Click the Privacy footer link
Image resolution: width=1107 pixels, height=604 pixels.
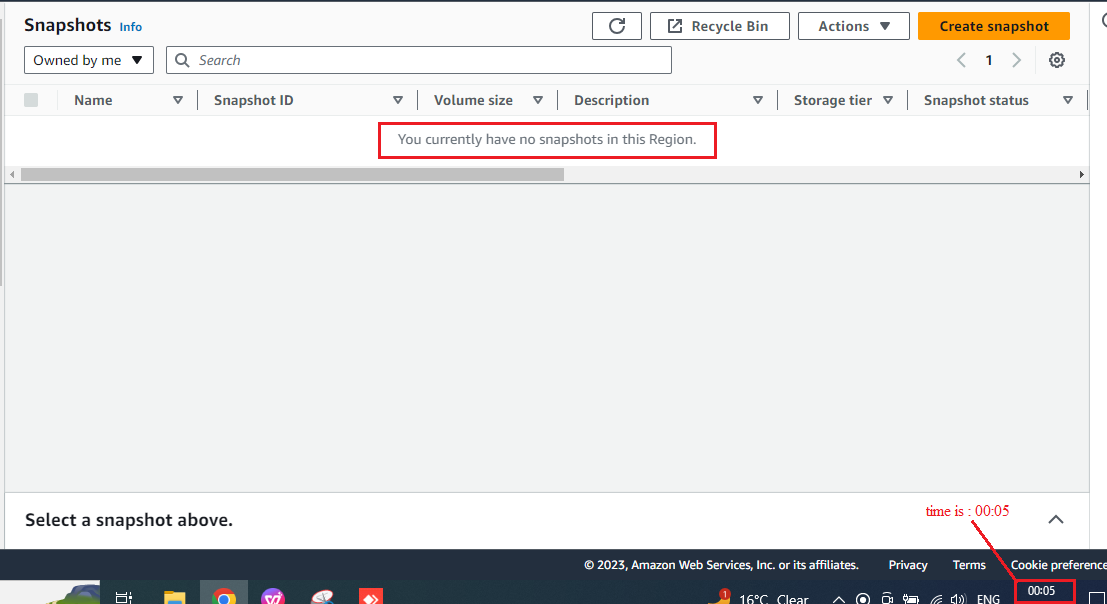908,564
